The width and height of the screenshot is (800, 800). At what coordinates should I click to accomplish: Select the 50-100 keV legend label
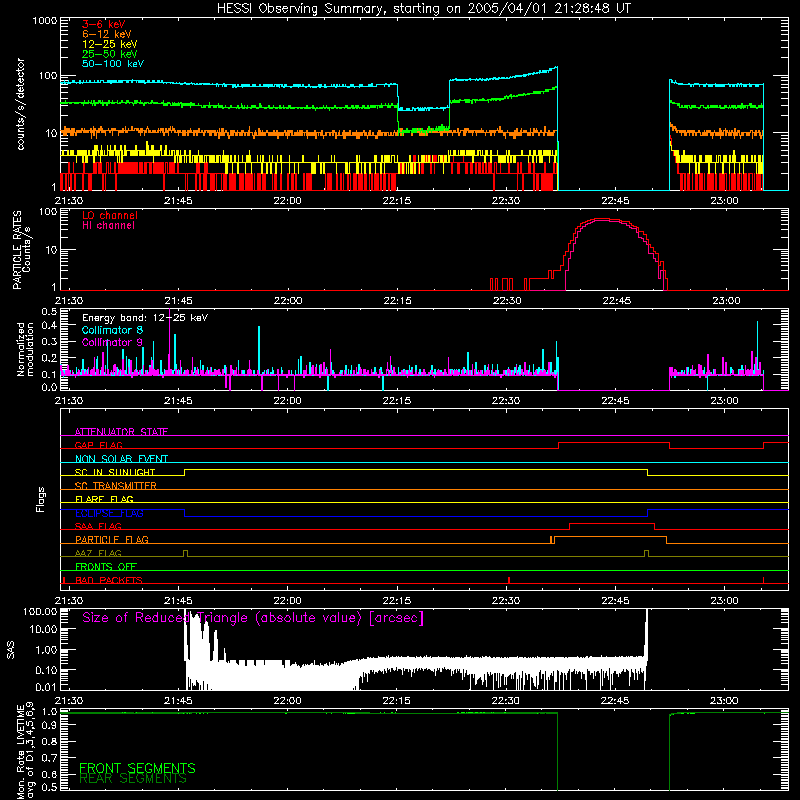pos(112,63)
